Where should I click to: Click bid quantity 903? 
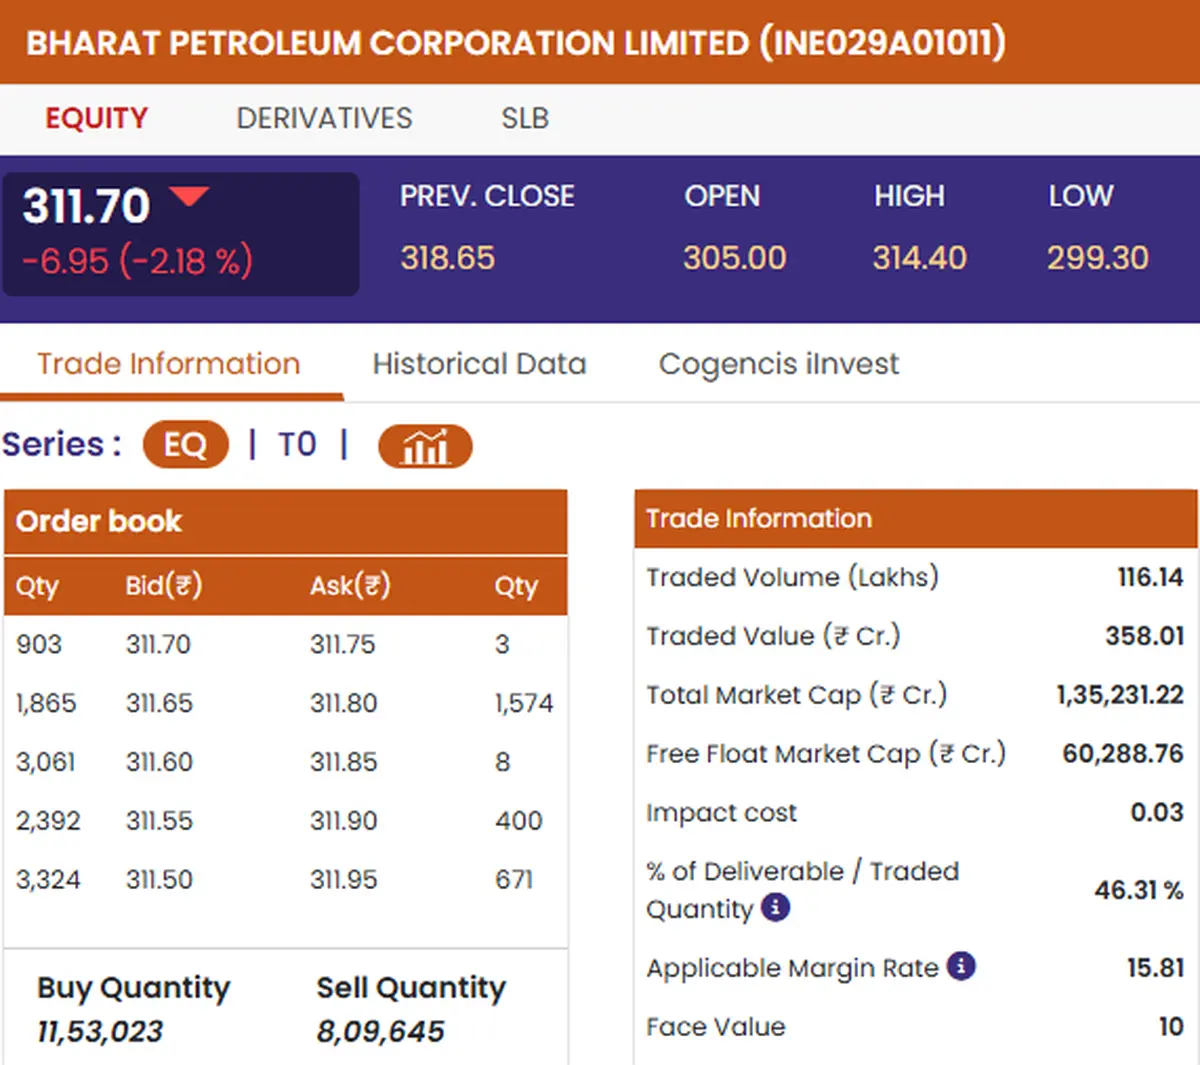pyautogui.click(x=39, y=644)
